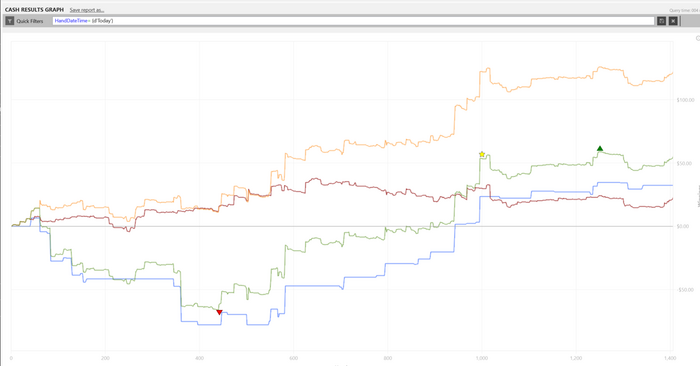Click the partially visible icon at chart's top-right corner
The image size is (700, 366).
point(698,38)
